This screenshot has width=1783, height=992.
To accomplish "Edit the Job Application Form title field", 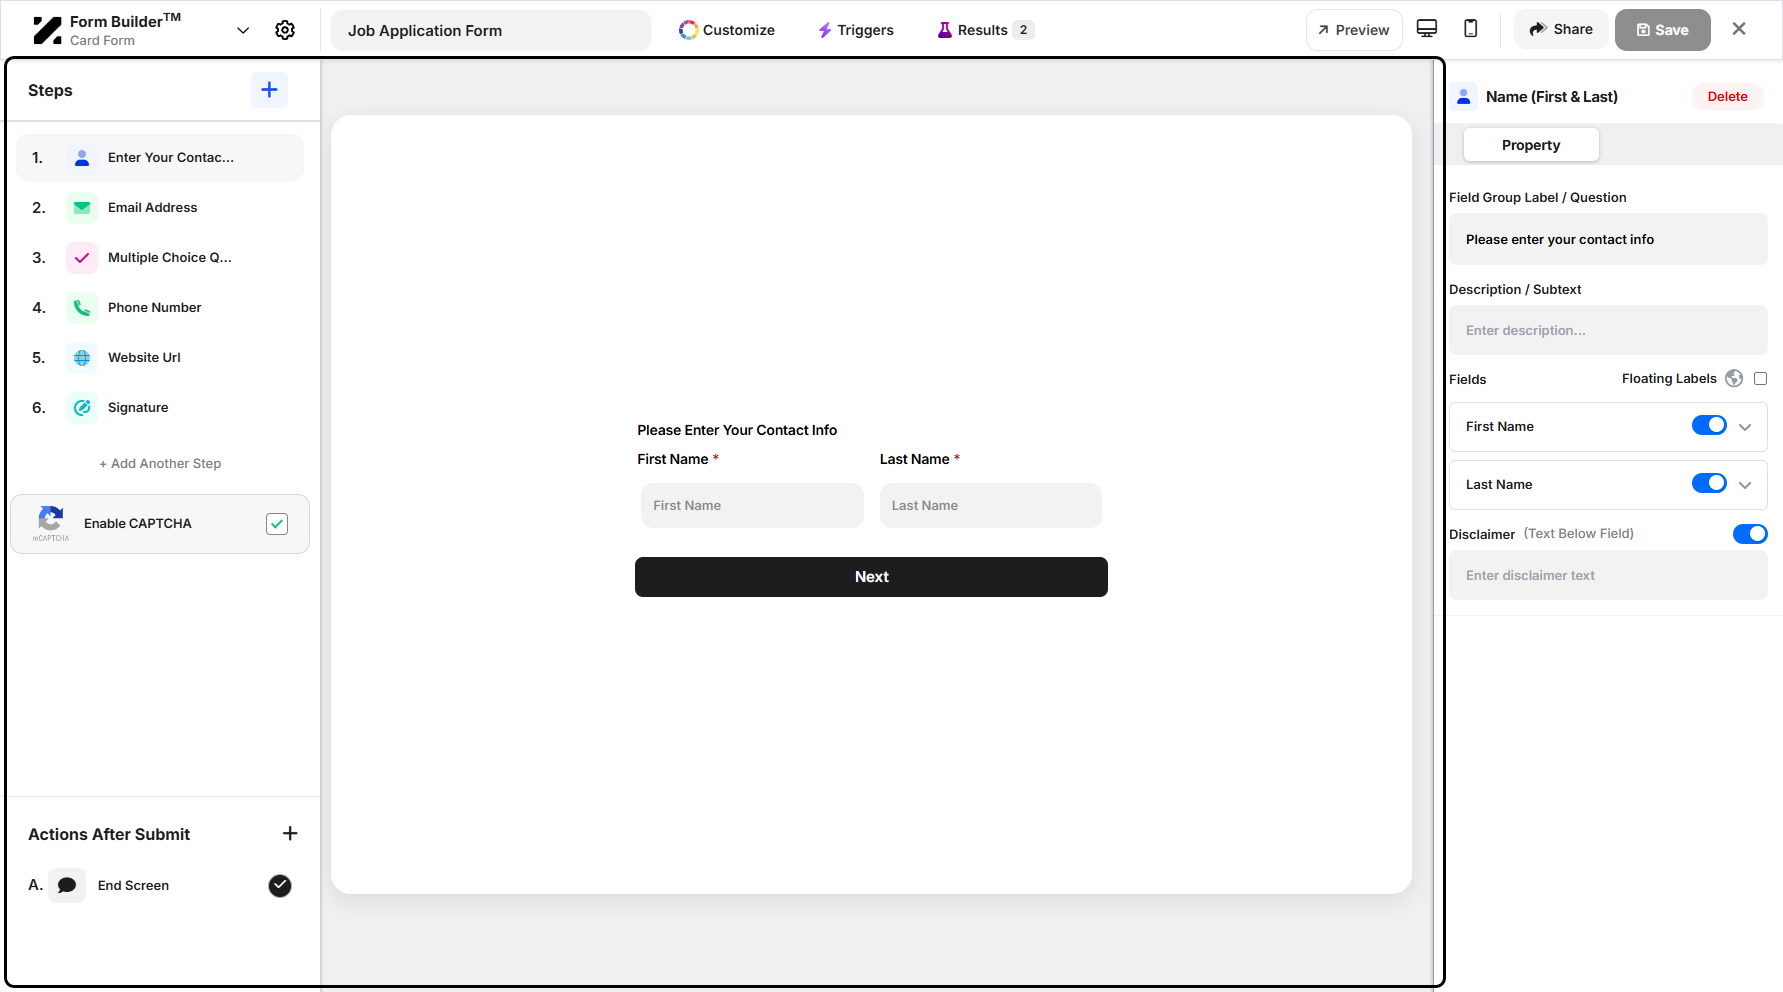I will (490, 30).
